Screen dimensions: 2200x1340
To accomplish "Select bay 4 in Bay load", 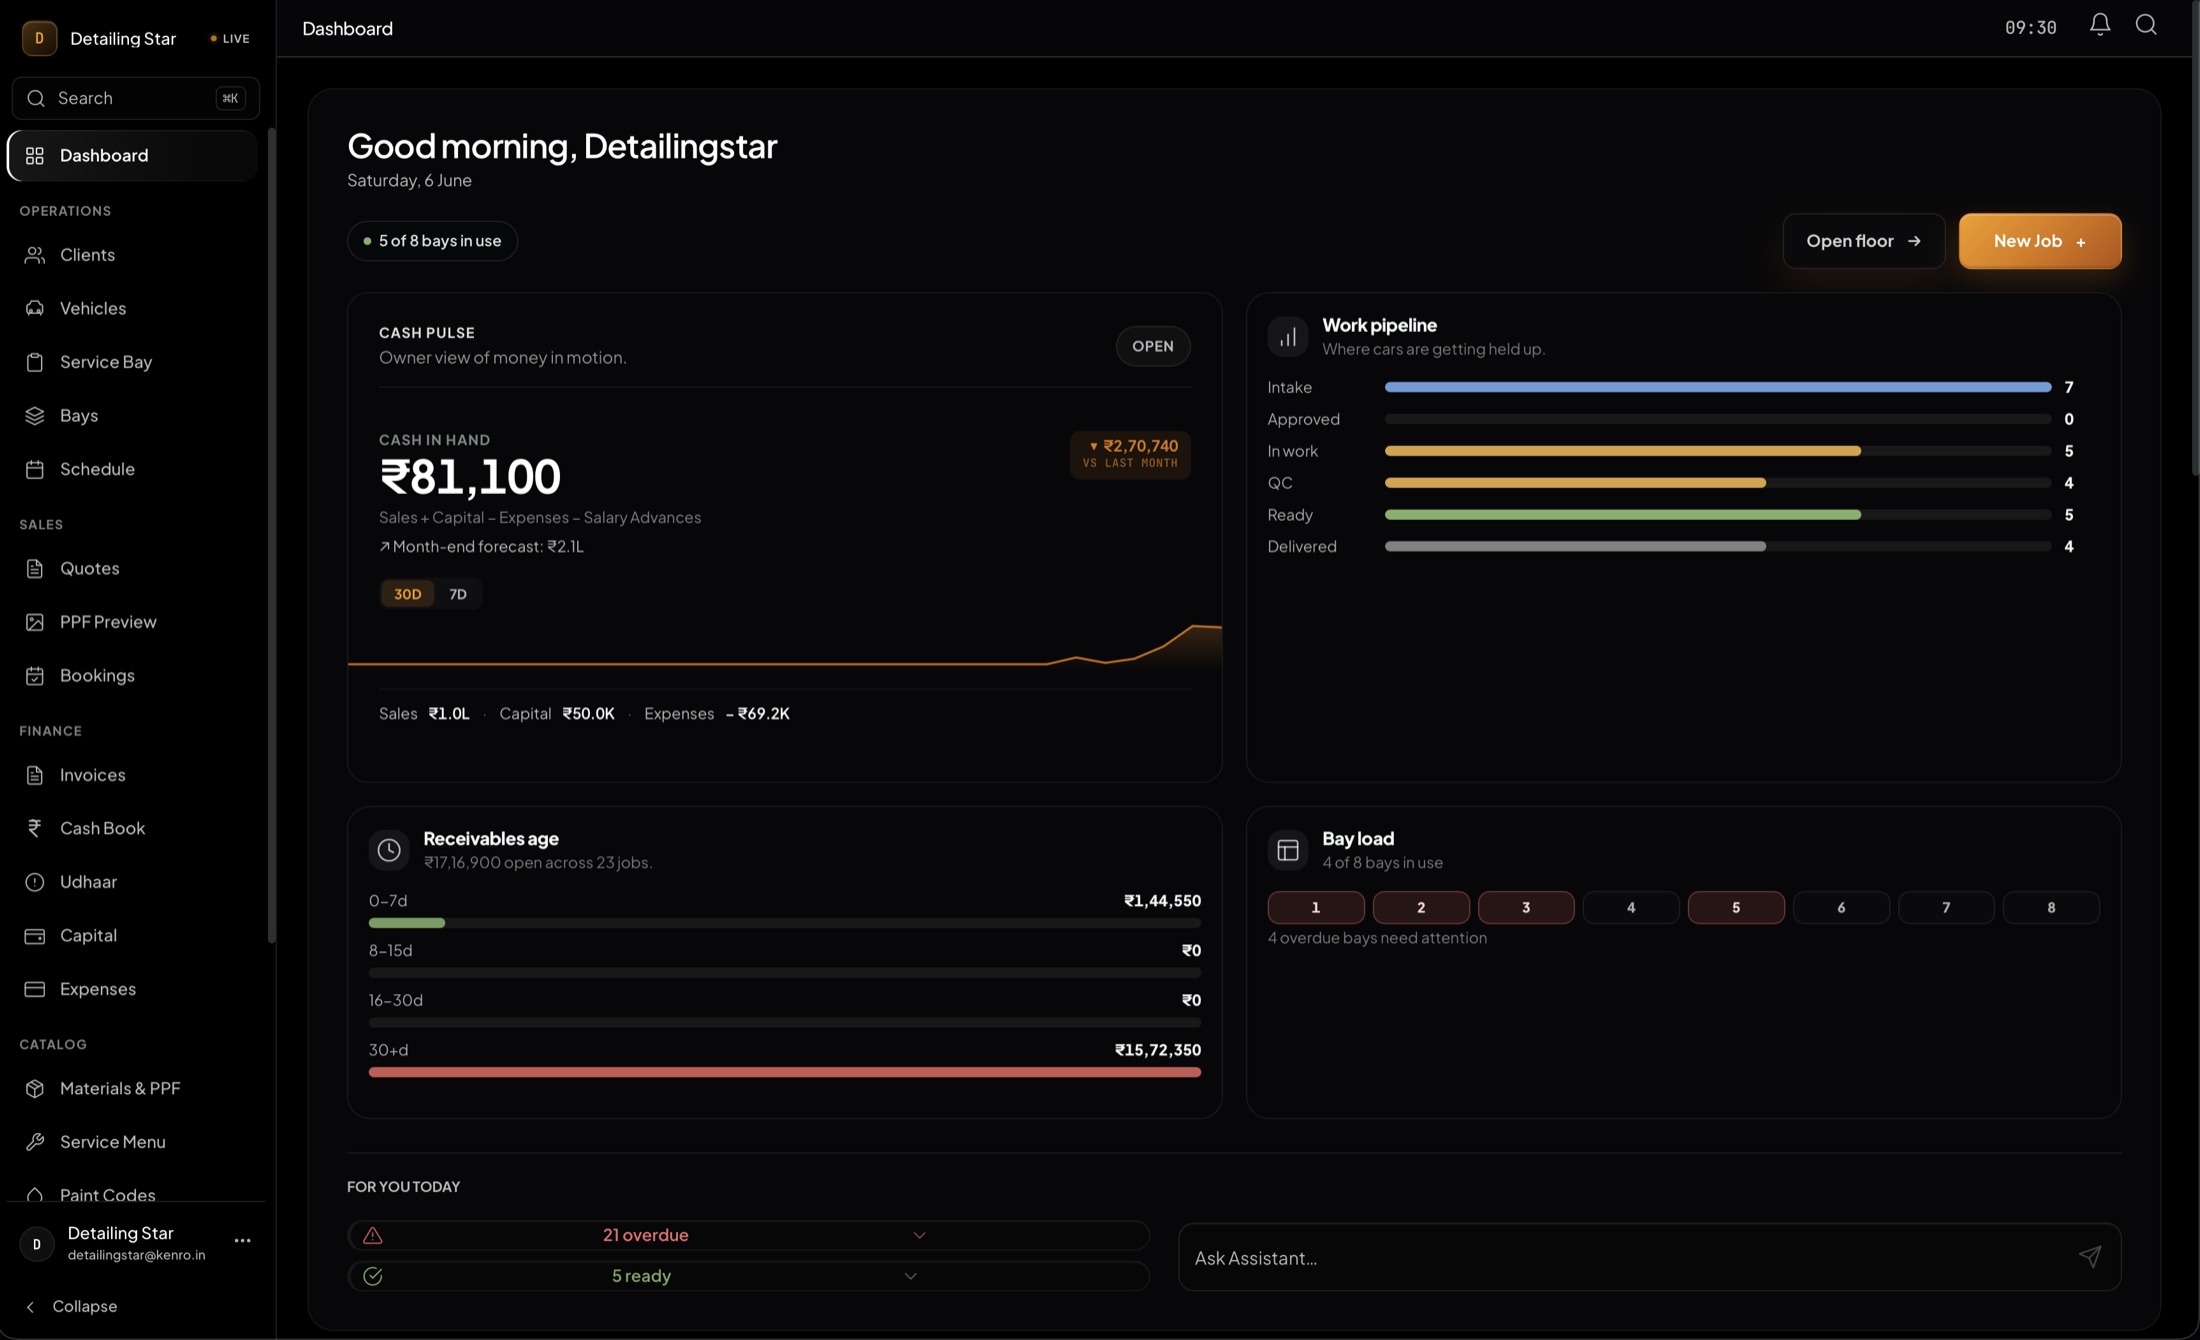I will point(1631,907).
